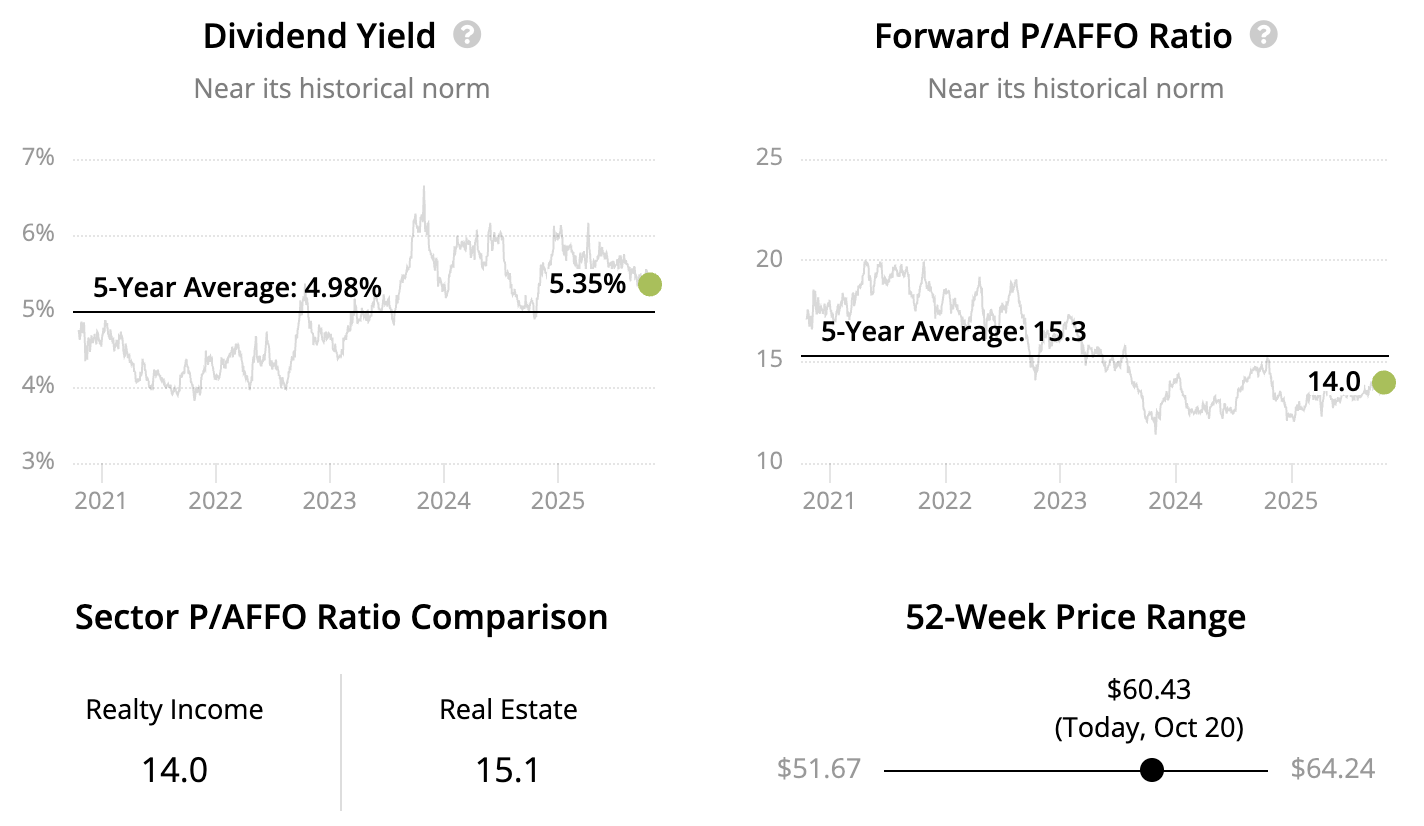Image resolution: width=1424 pixels, height=826 pixels.
Task: Click the Realty Income company name
Action: click(174, 710)
